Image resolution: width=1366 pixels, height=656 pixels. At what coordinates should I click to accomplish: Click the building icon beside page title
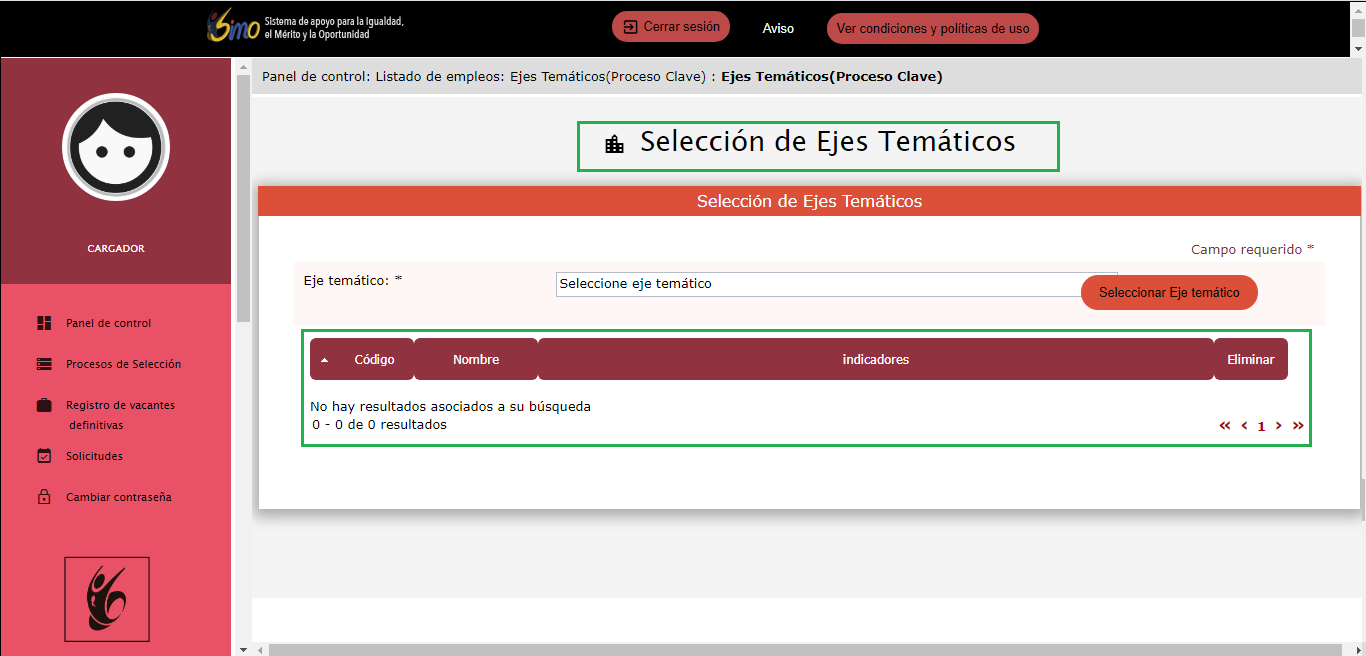[614, 145]
